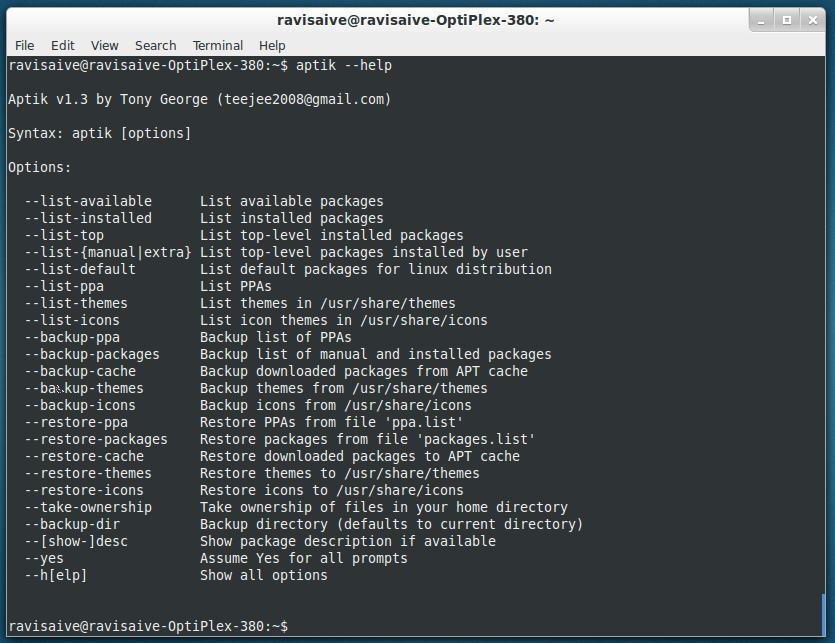Open the File menu
The height and width of the screenshot is (643, 835).
click(25, 45)
